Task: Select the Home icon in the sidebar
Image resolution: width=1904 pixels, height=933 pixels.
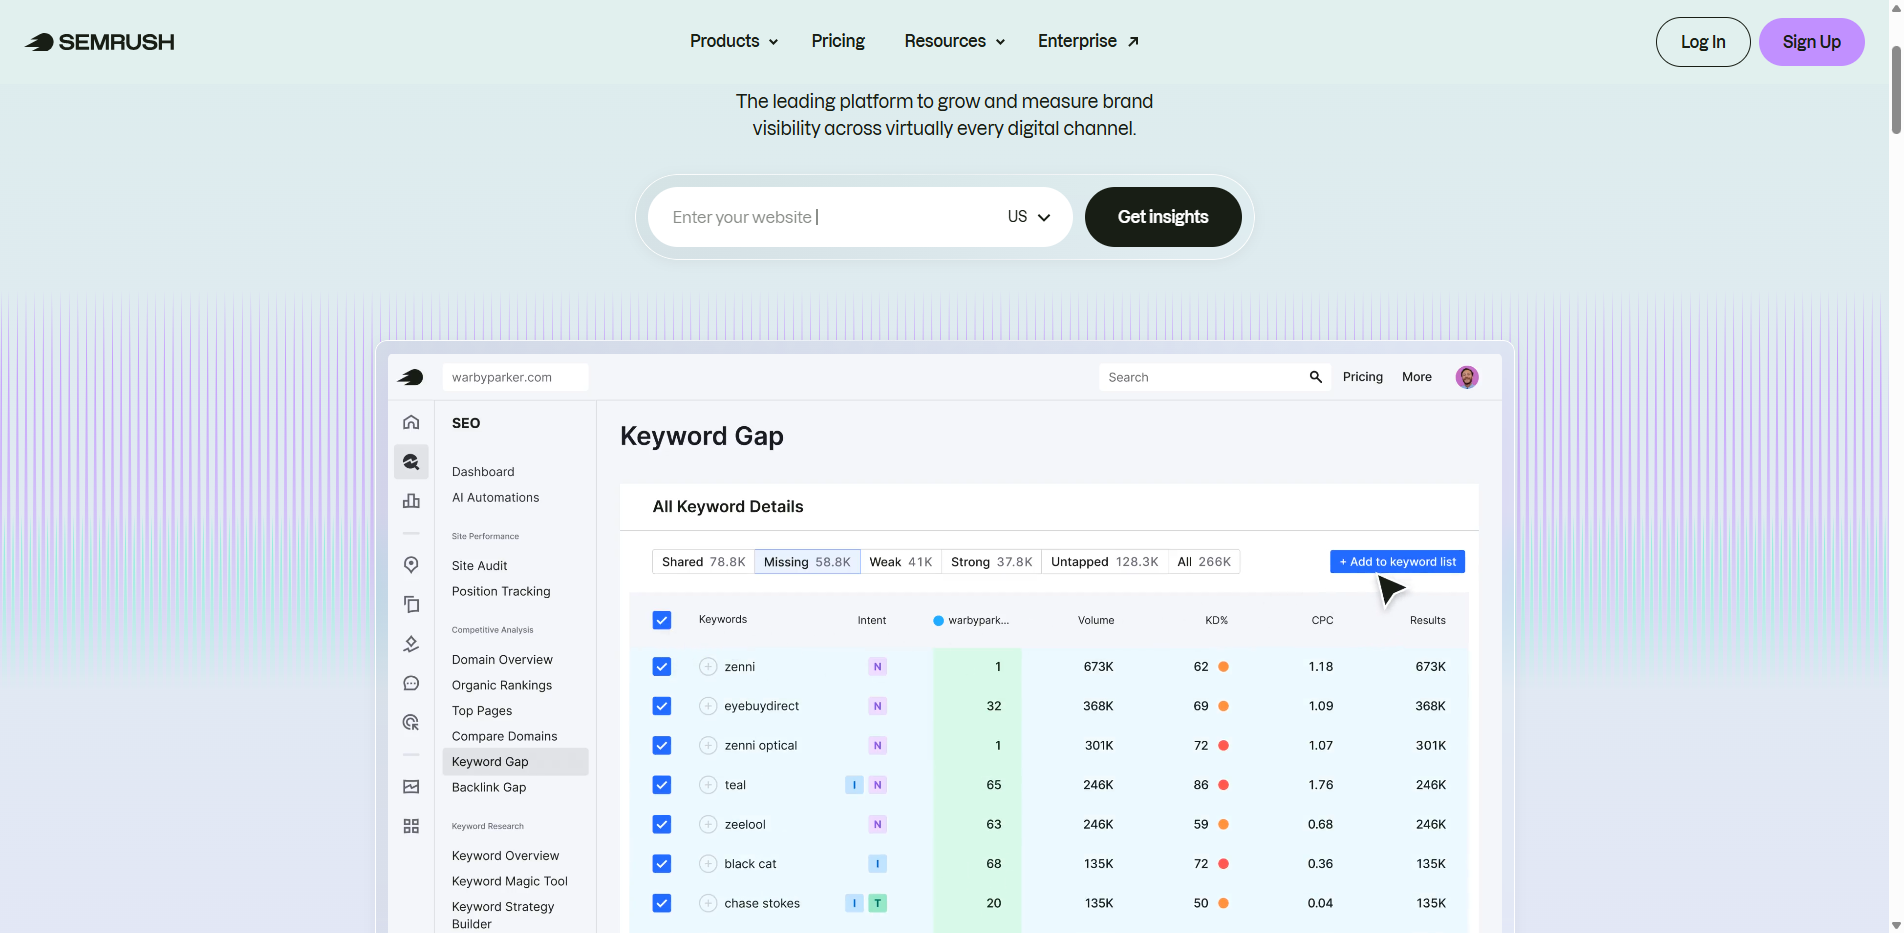Action: click(411, 421)
